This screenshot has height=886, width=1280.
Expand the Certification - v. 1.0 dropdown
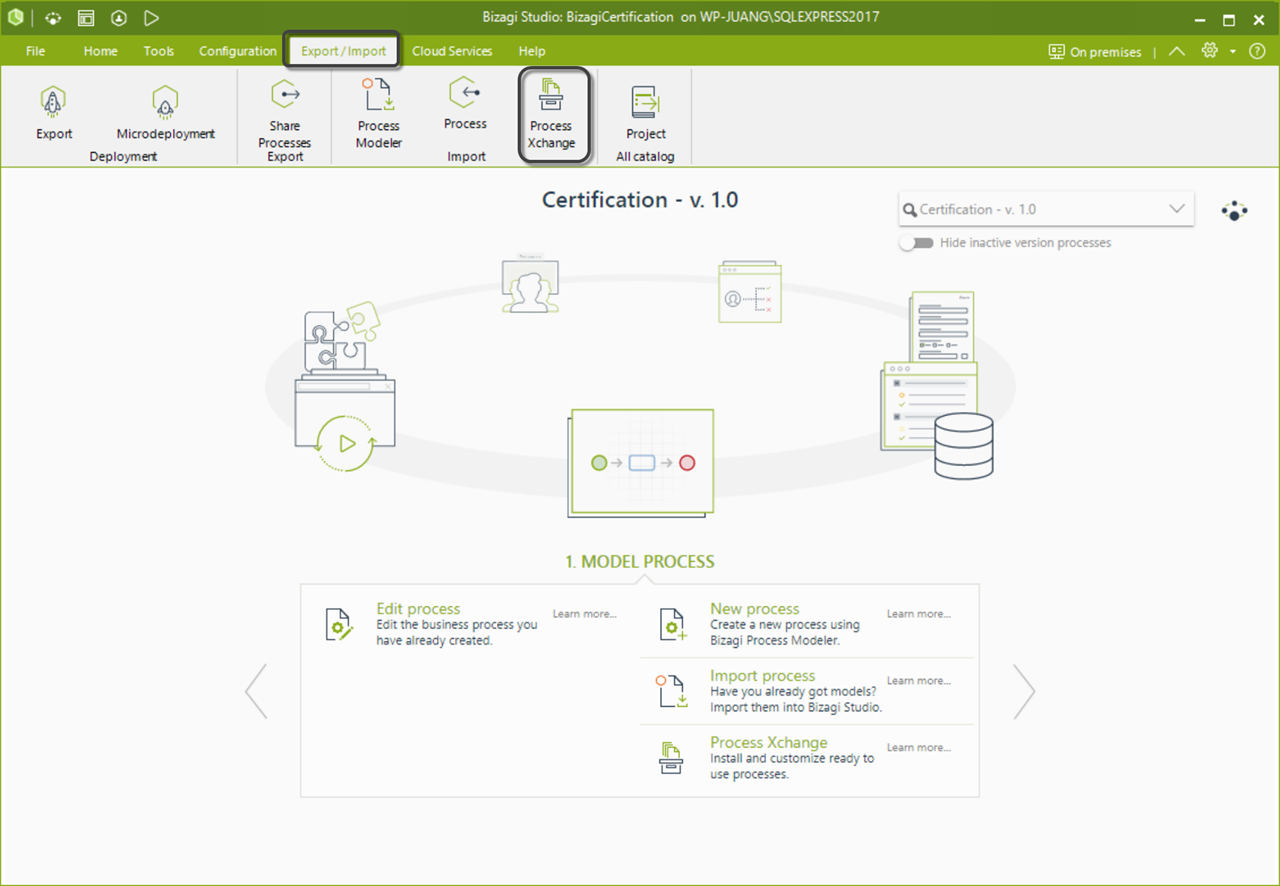tap(1176, 209)
